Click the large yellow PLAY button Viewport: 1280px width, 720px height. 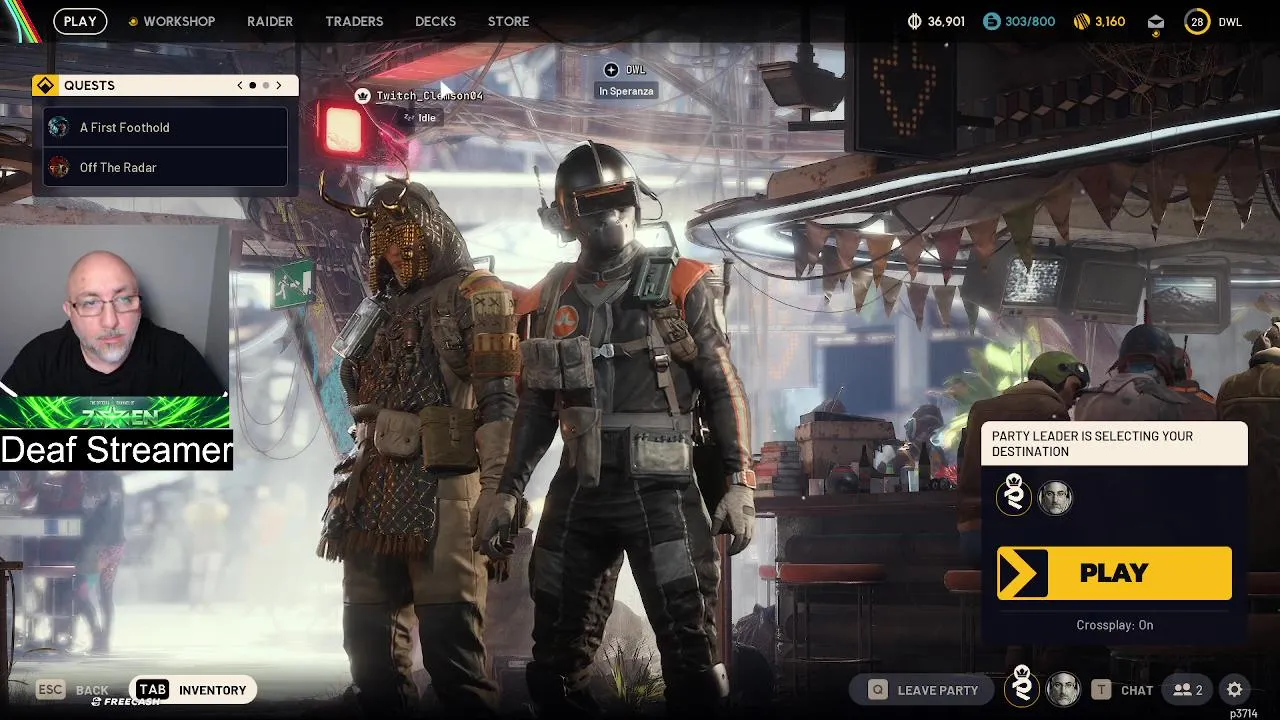pyautogui.click(x=1114, y=573)
